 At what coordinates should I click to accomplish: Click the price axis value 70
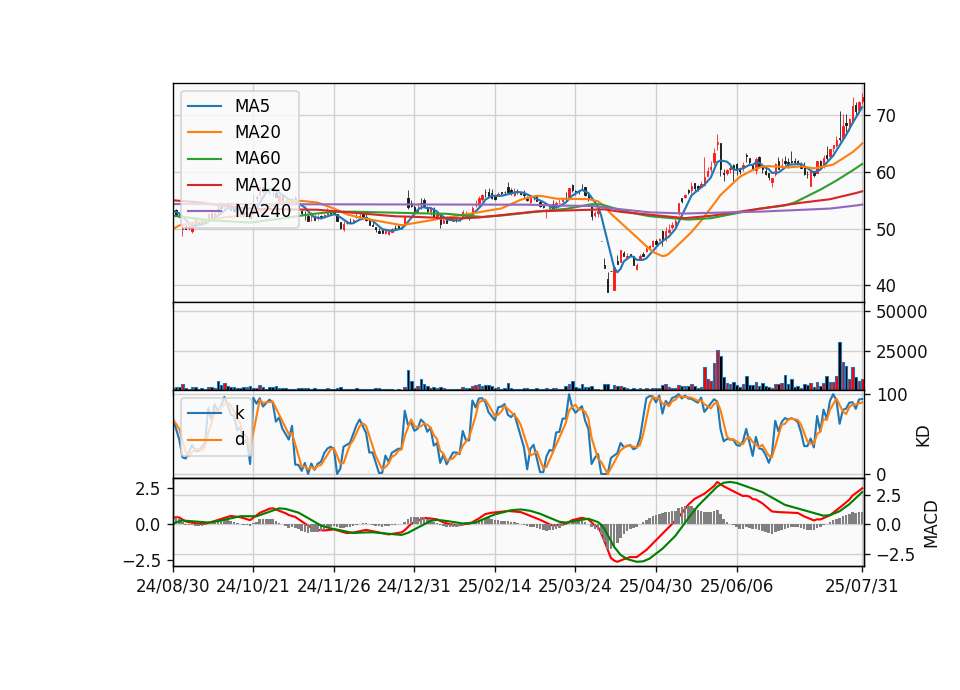point(885,116)
